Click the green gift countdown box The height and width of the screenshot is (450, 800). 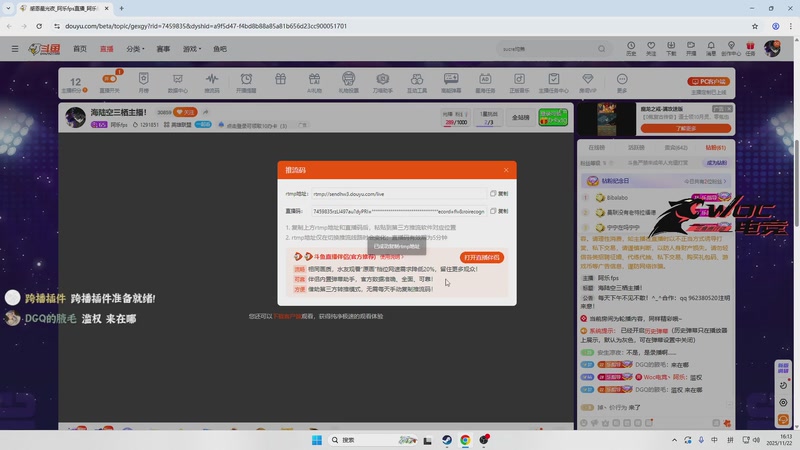click(553, 117)
